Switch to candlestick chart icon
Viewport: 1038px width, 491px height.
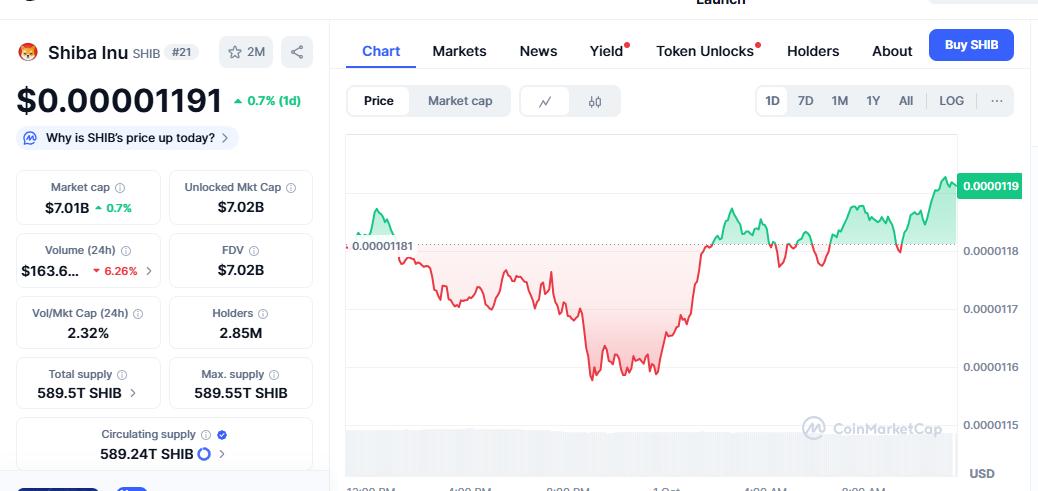pos(595,101)
